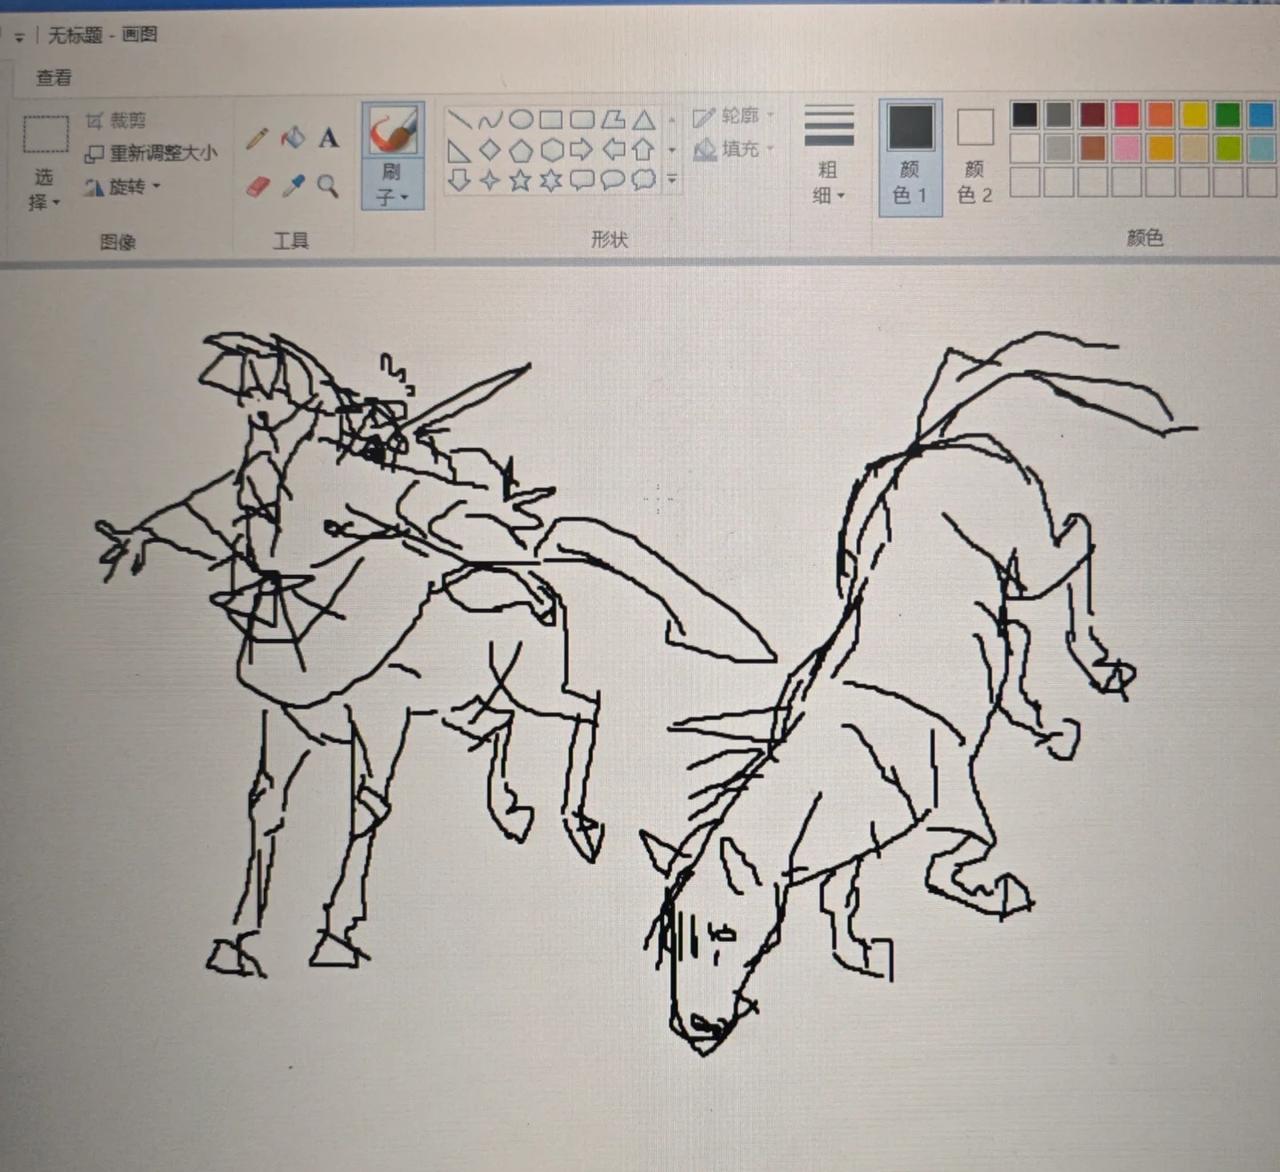Viewport: 1280px width, 1172px height.
Task: Choose the Four-point star shape
Action: (x=490, y=181)
